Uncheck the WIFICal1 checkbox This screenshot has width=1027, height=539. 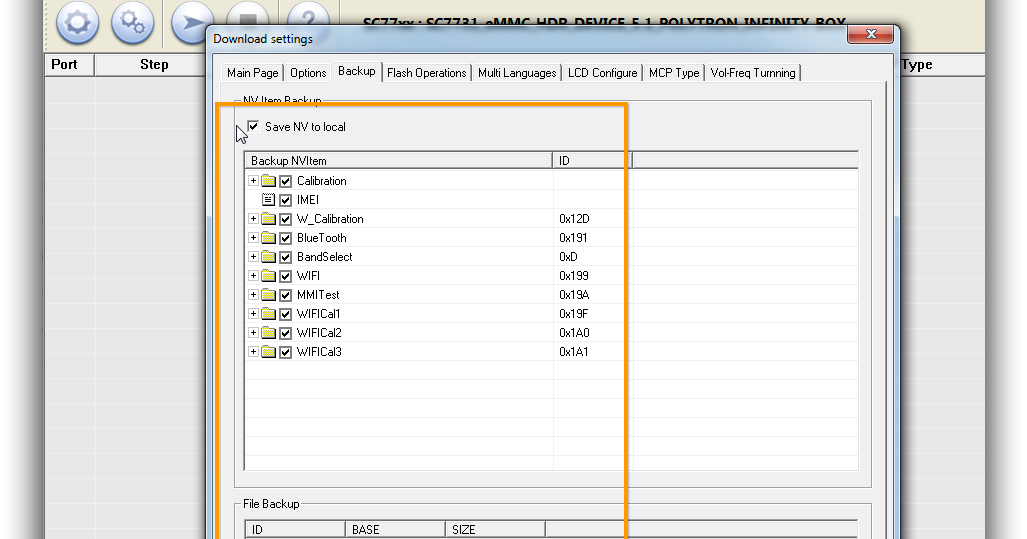click(286, 314)
